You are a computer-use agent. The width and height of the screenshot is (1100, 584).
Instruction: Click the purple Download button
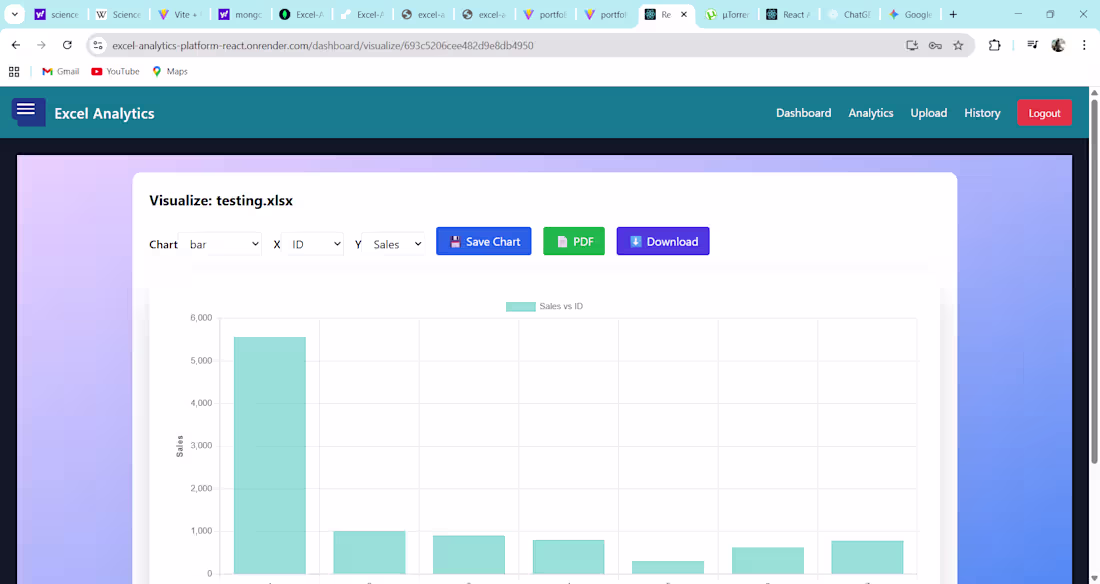coord(662,241)
